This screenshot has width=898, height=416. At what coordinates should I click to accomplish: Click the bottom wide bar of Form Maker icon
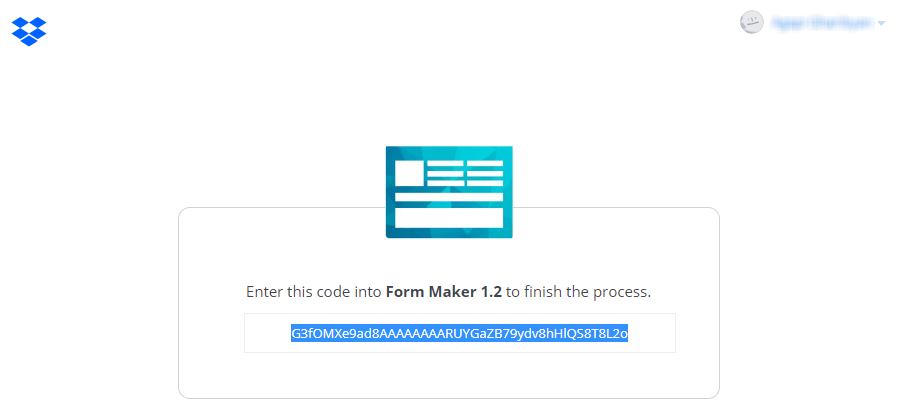(x=449, y=218)
